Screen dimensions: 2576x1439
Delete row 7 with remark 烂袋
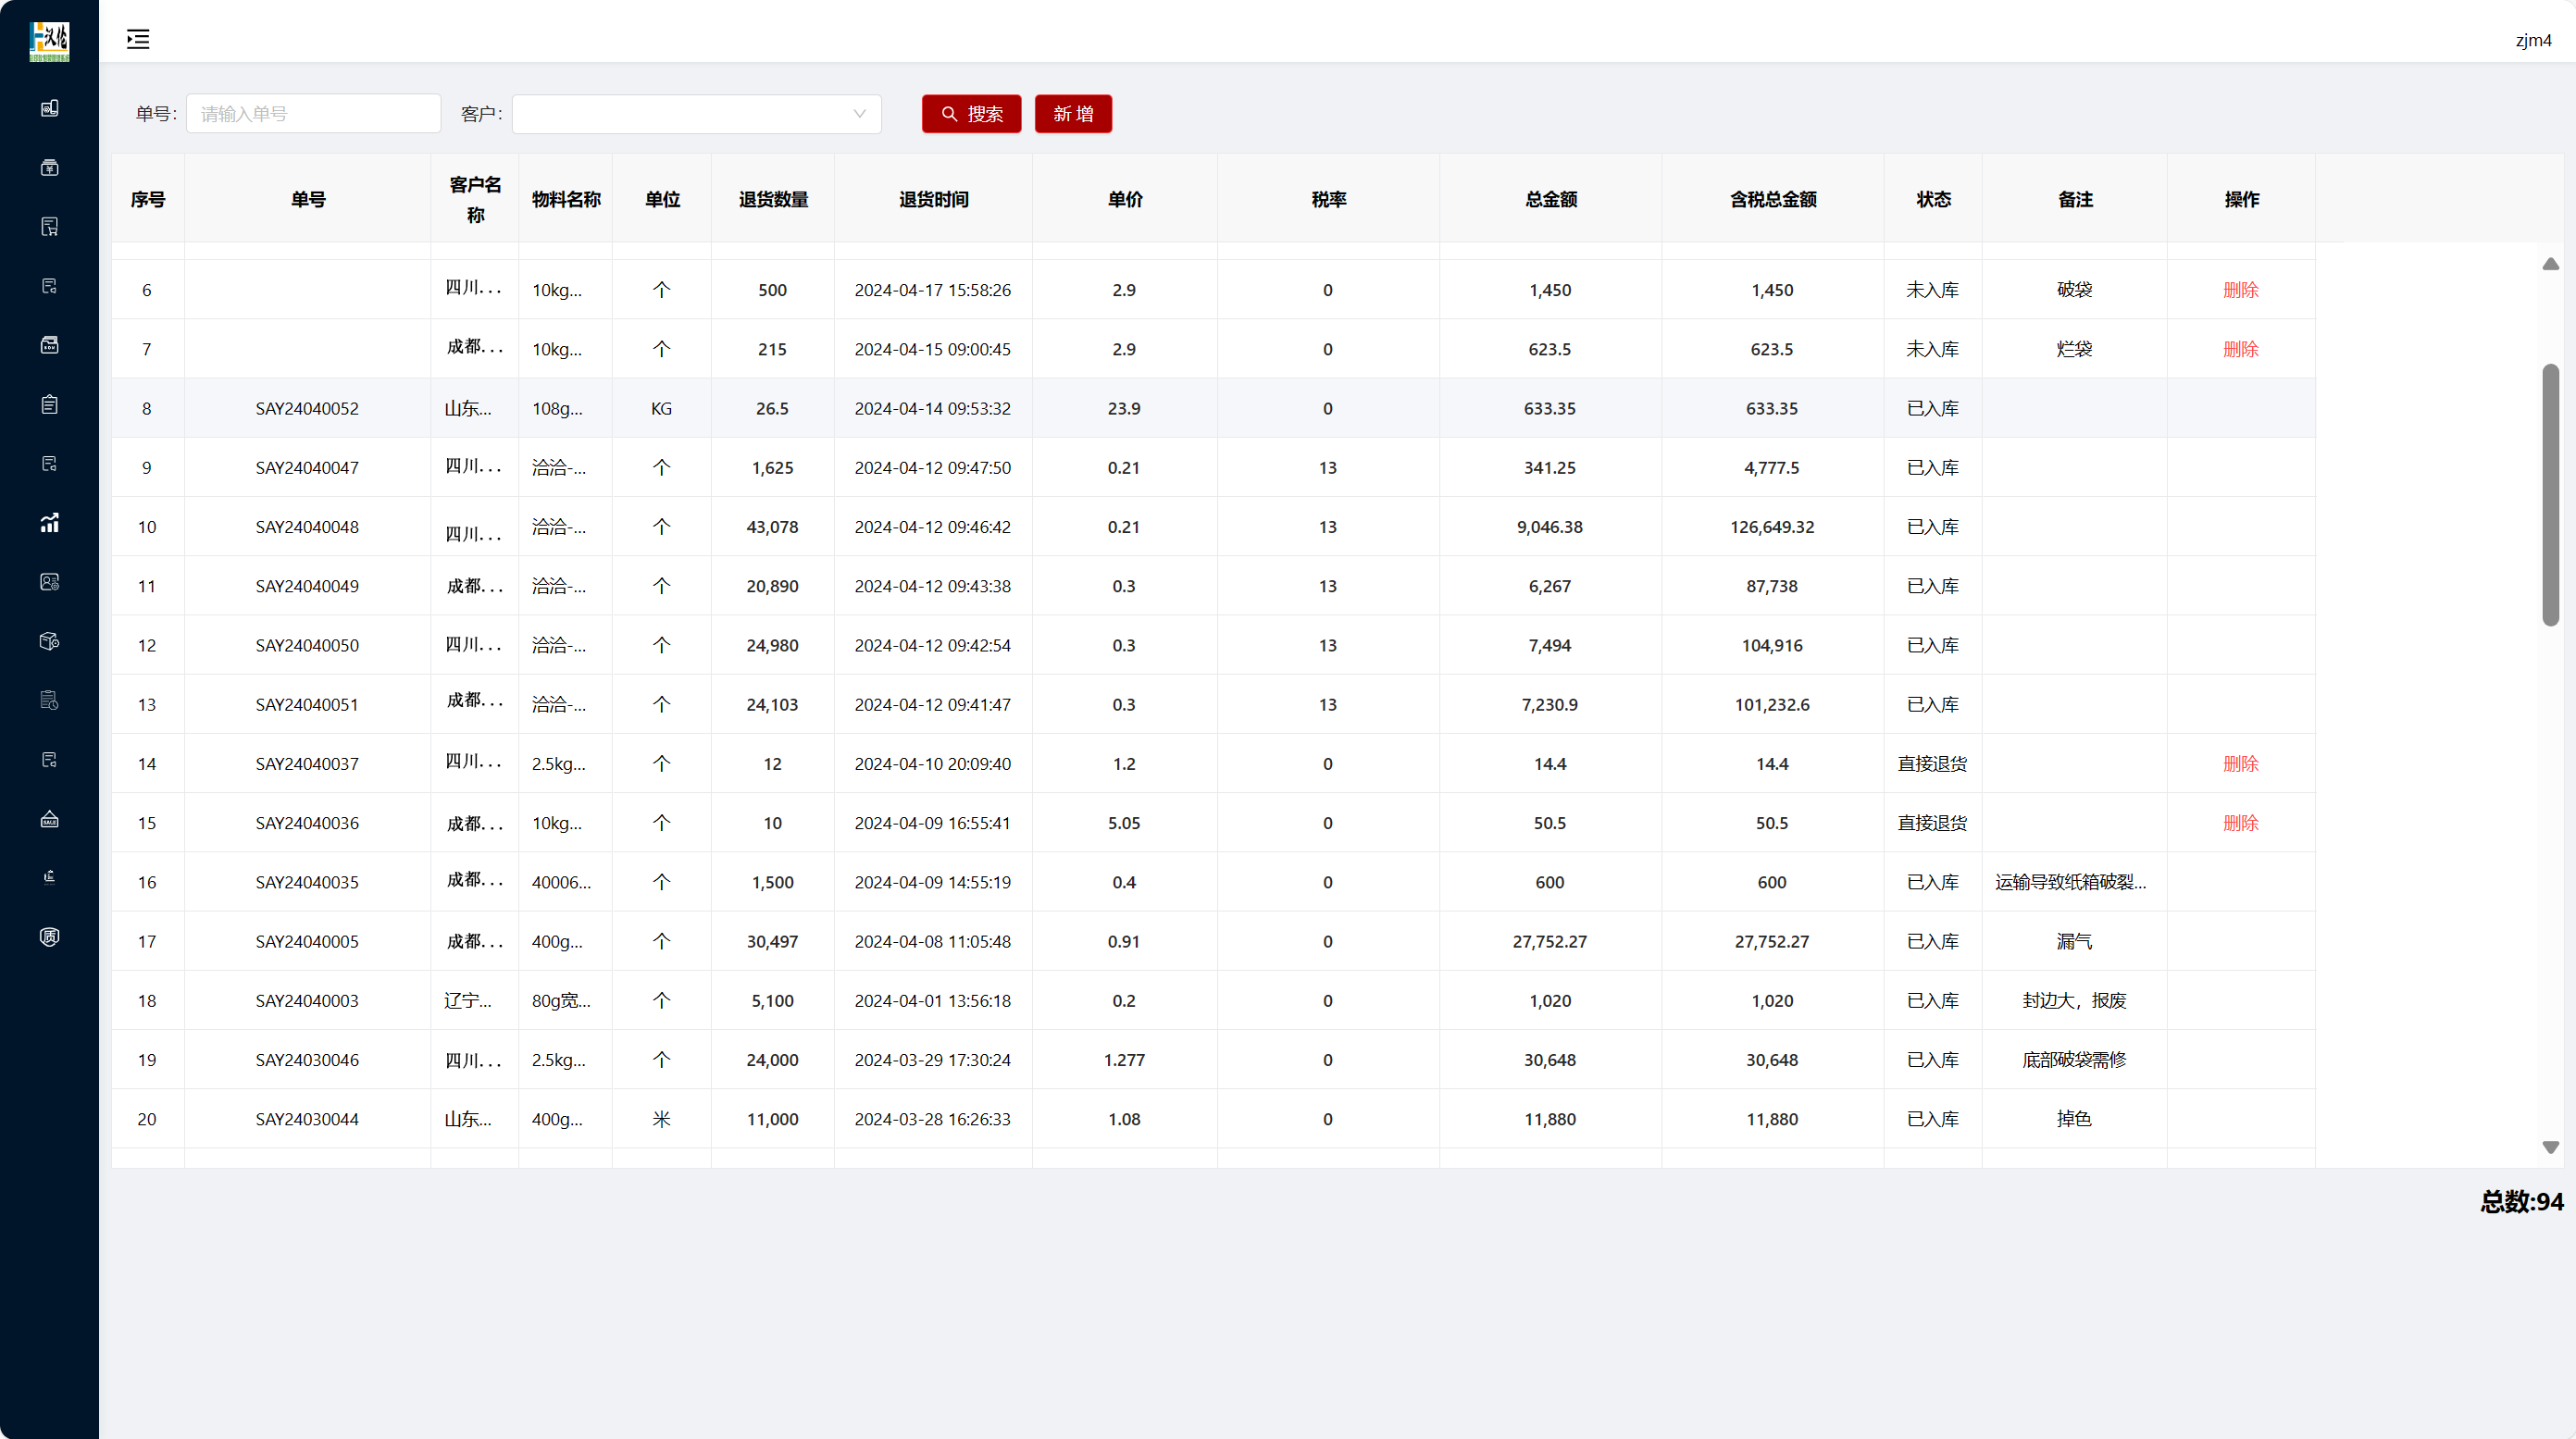(2240, 349)
